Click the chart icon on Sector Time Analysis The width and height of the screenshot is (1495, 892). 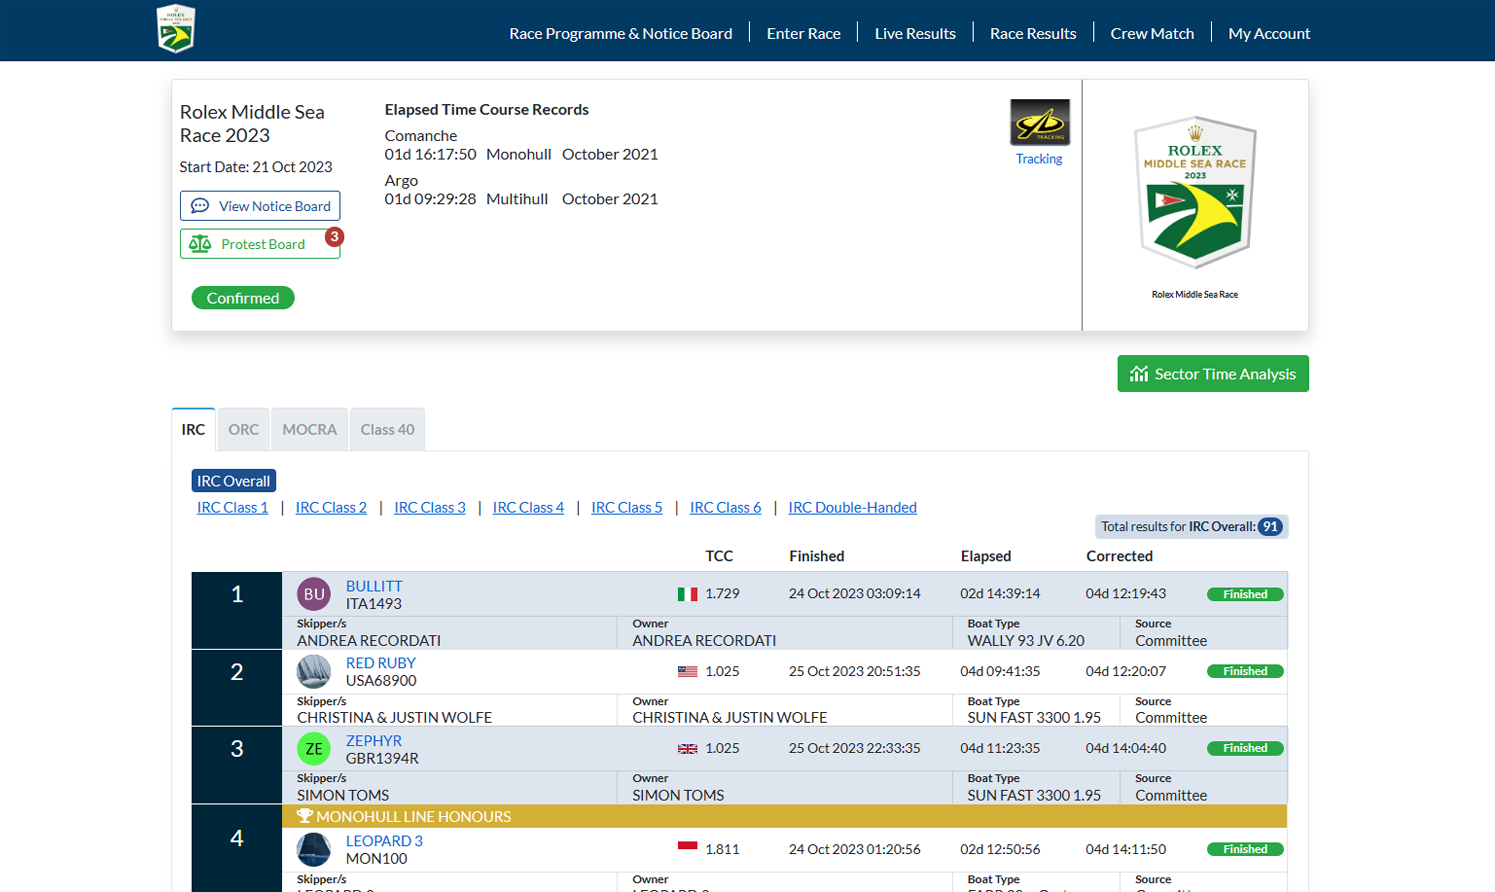click(x=1139, y=374)
